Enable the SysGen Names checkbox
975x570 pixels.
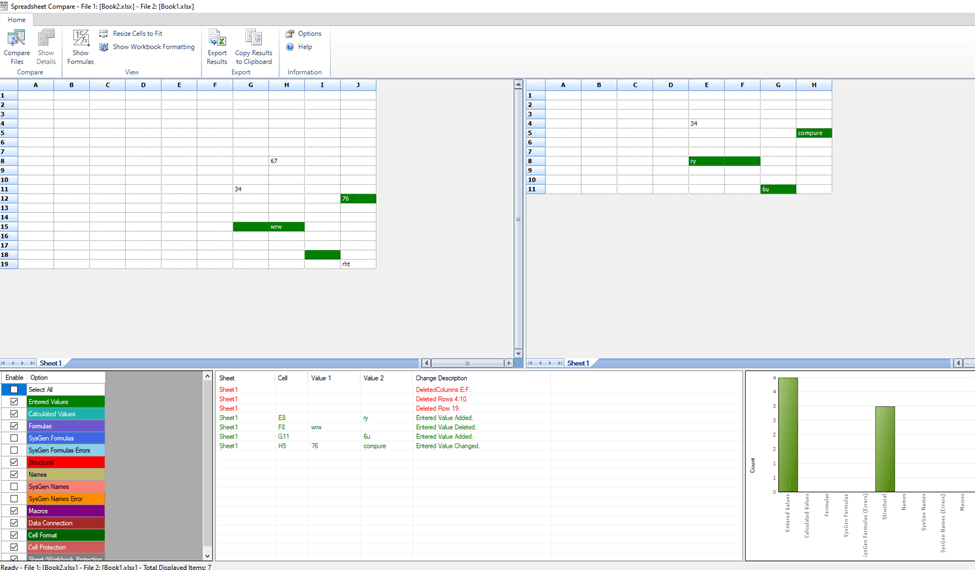tap(14, 487)
